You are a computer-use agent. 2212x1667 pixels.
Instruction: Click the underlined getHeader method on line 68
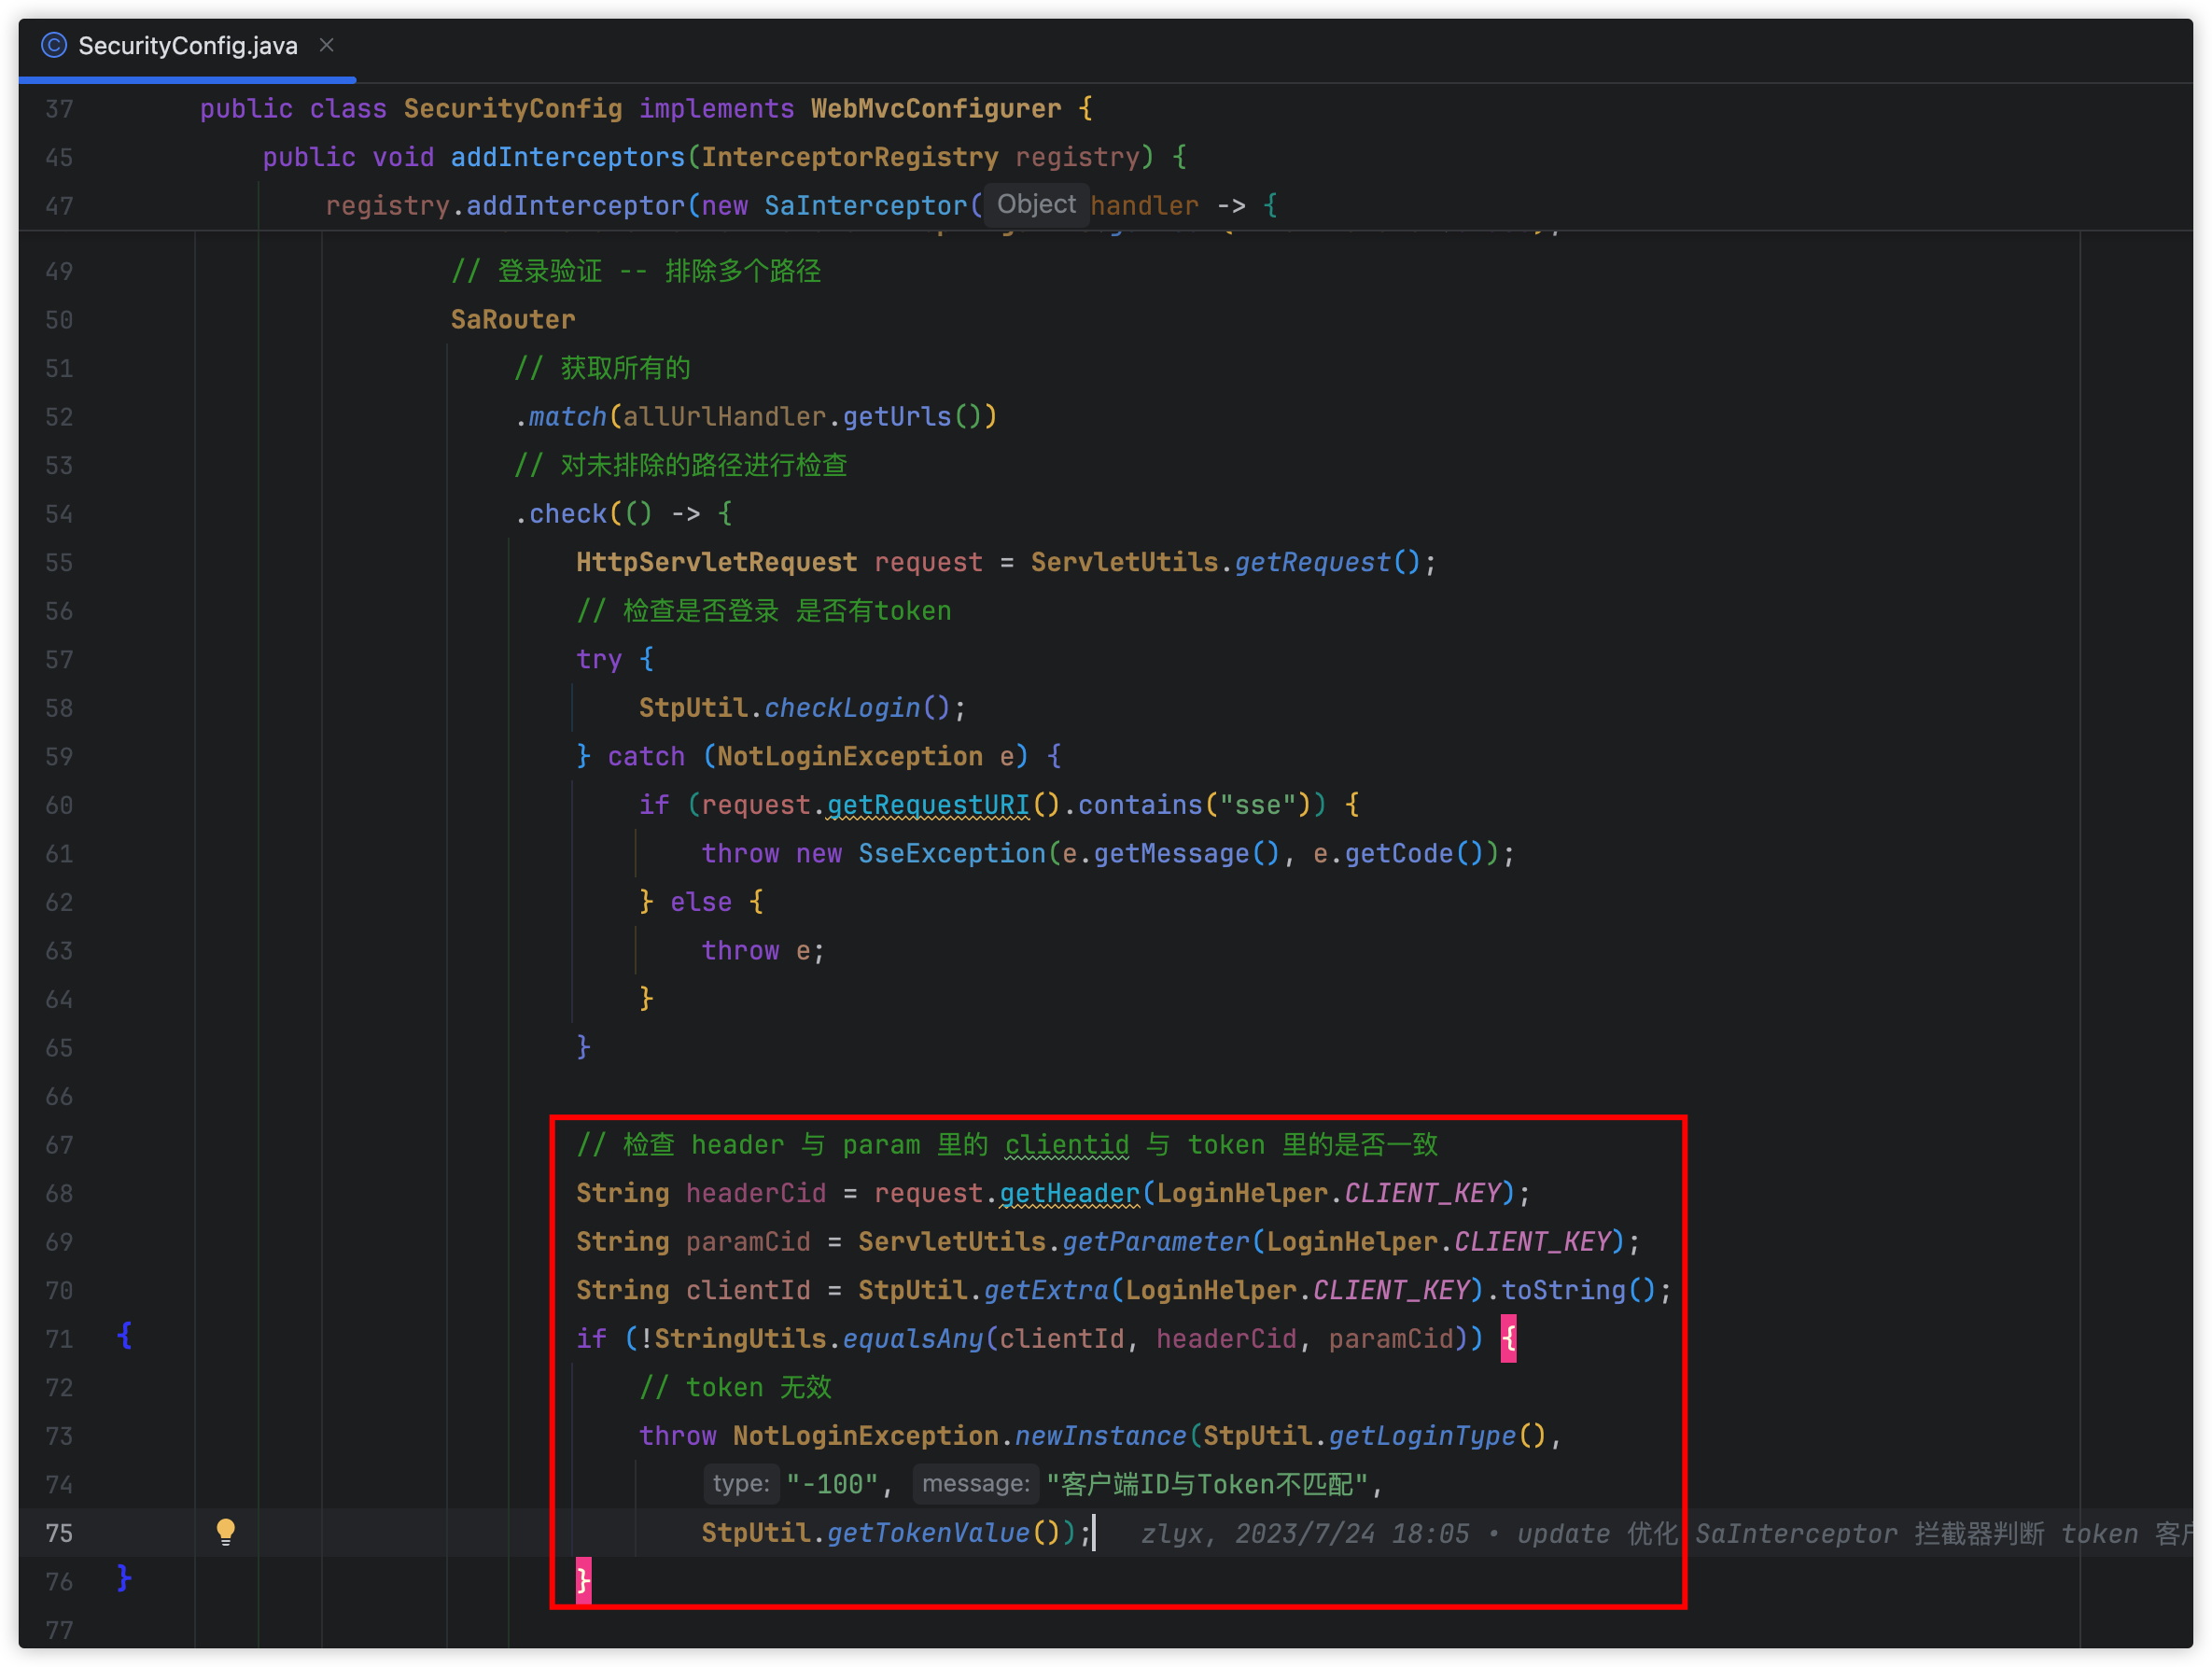[1069, 1193]
